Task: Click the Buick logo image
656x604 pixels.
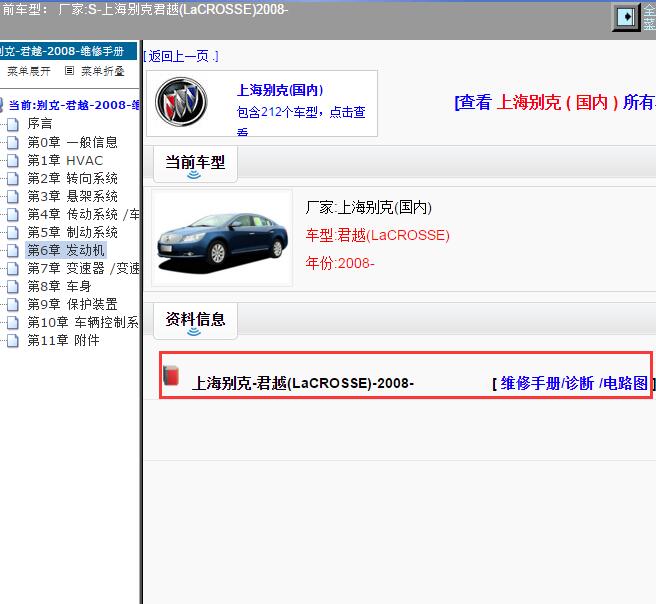Action: (181, 102)
